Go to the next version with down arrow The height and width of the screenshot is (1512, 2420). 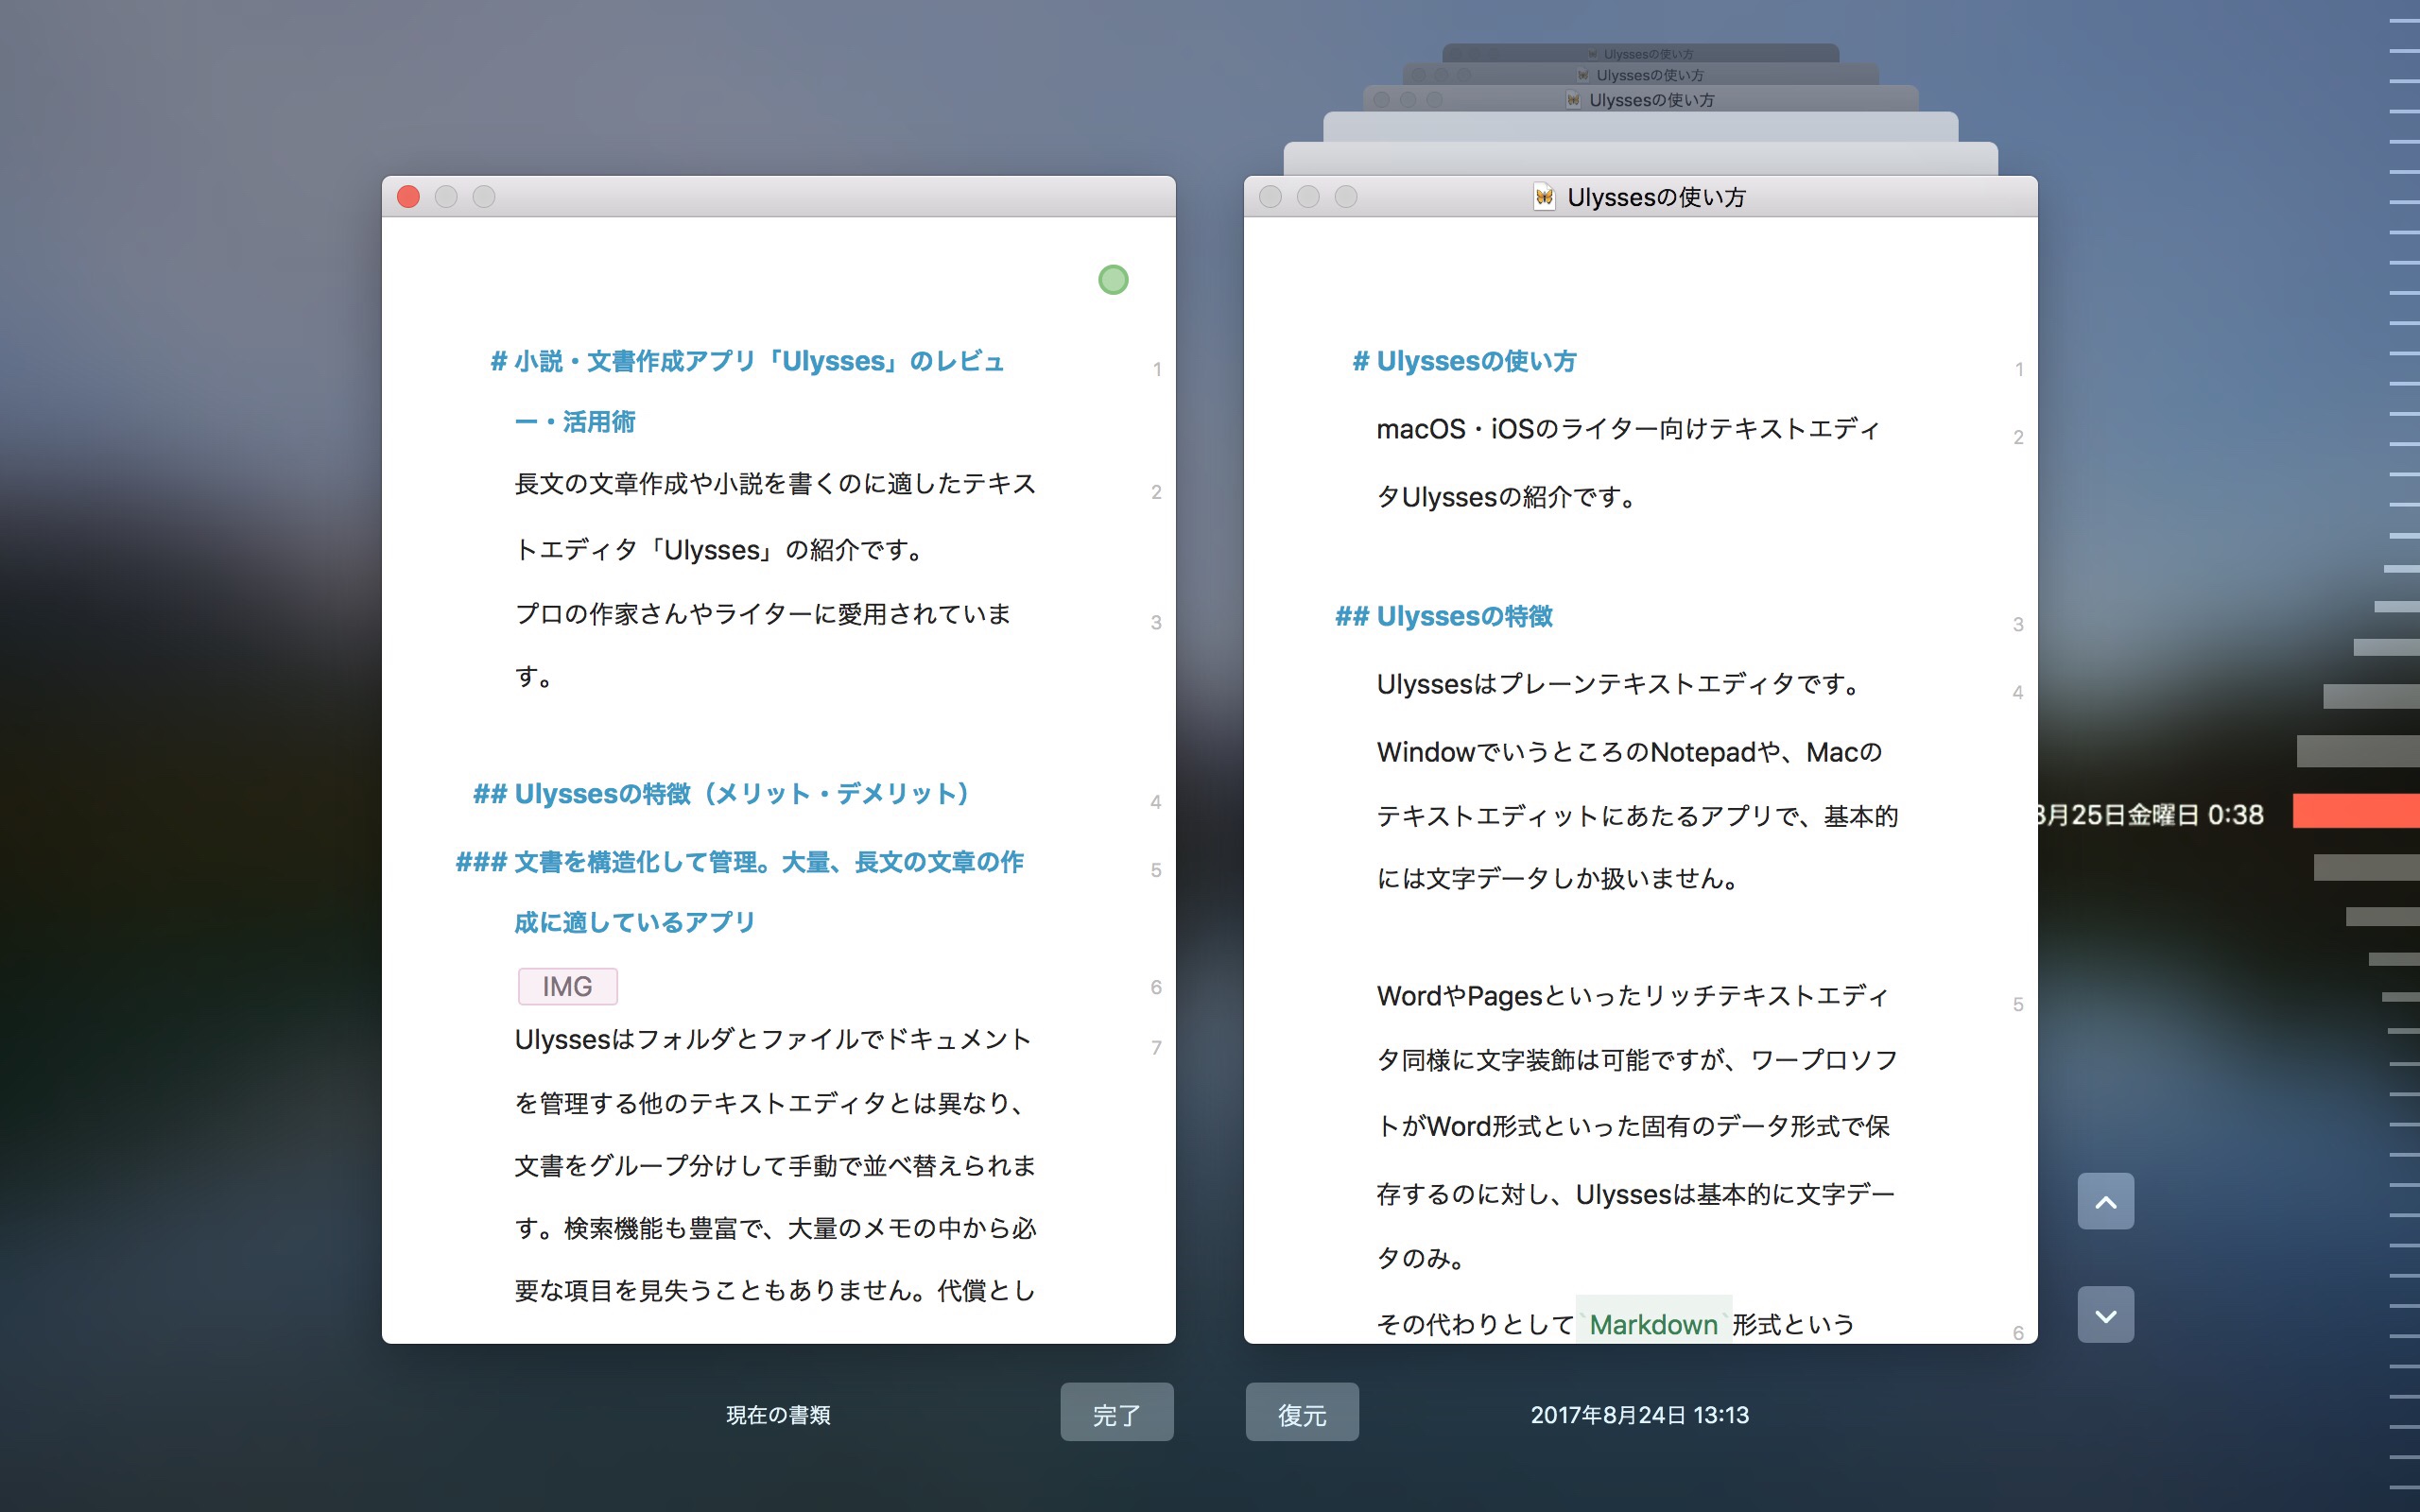[2105, 1315]
